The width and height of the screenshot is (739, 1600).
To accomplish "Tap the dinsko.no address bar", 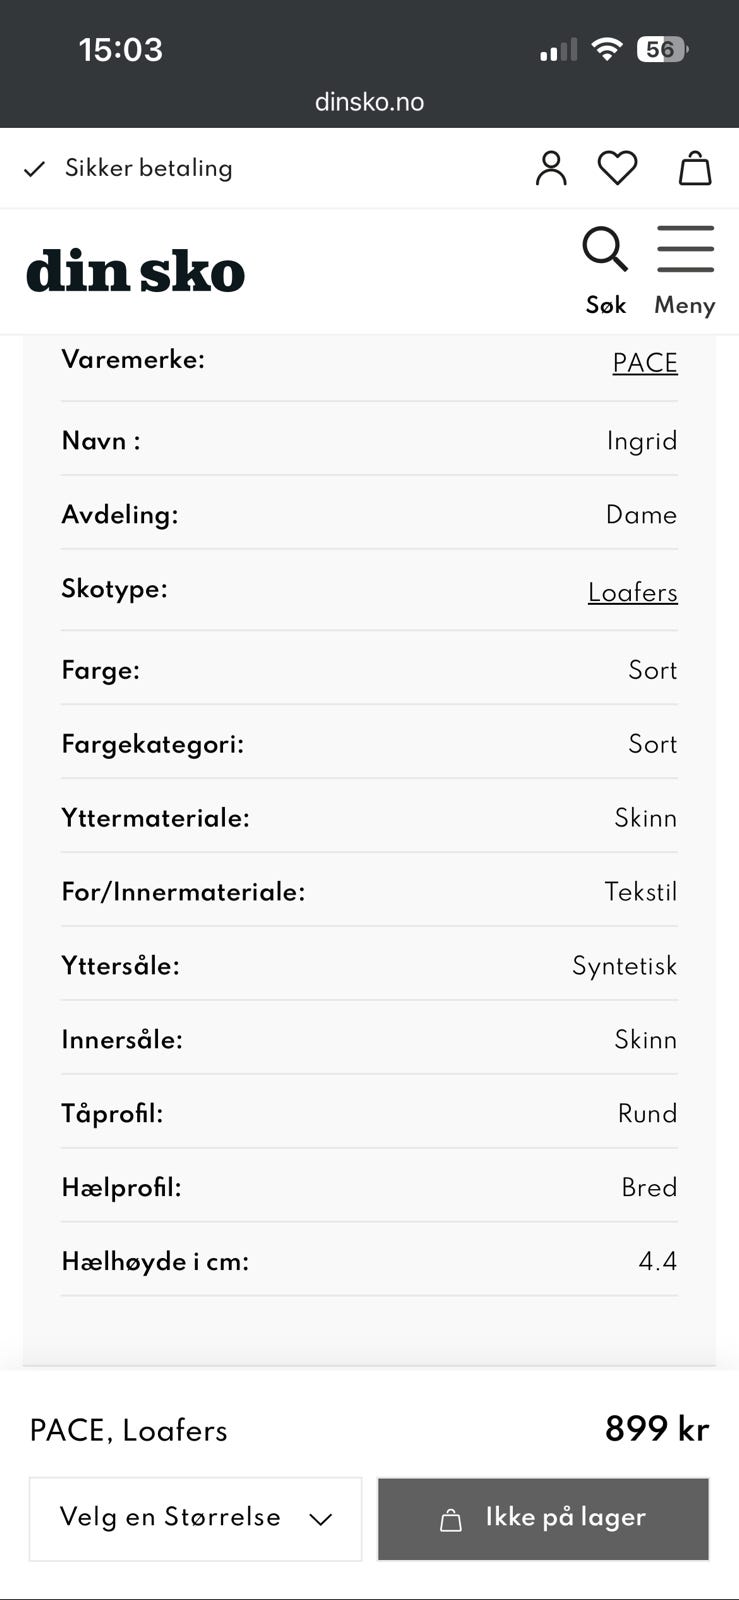I will pyautogui.click(x=369, y=102).
